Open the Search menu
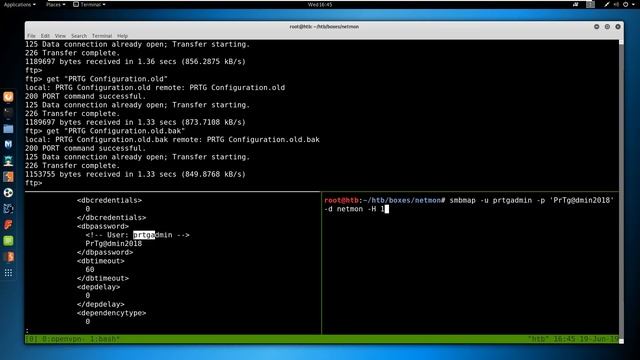The image size is (640, 360). [x=79, y=36]
